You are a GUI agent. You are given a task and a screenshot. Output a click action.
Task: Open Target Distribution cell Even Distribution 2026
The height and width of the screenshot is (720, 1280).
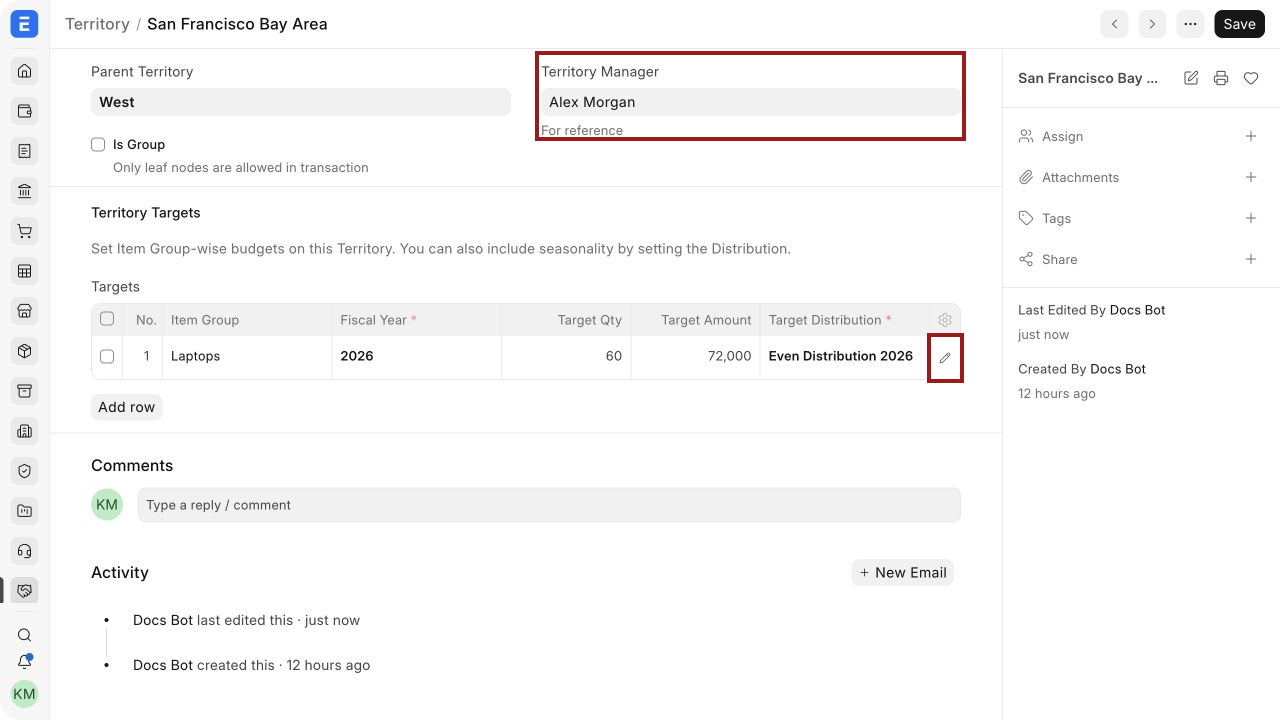(x=844, y=356)
